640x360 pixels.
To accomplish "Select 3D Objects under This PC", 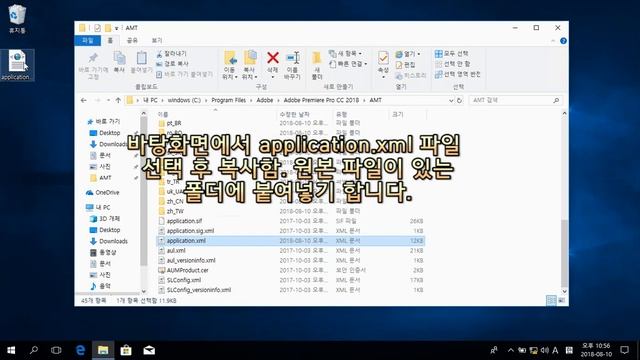I will [x=105, y=219].
